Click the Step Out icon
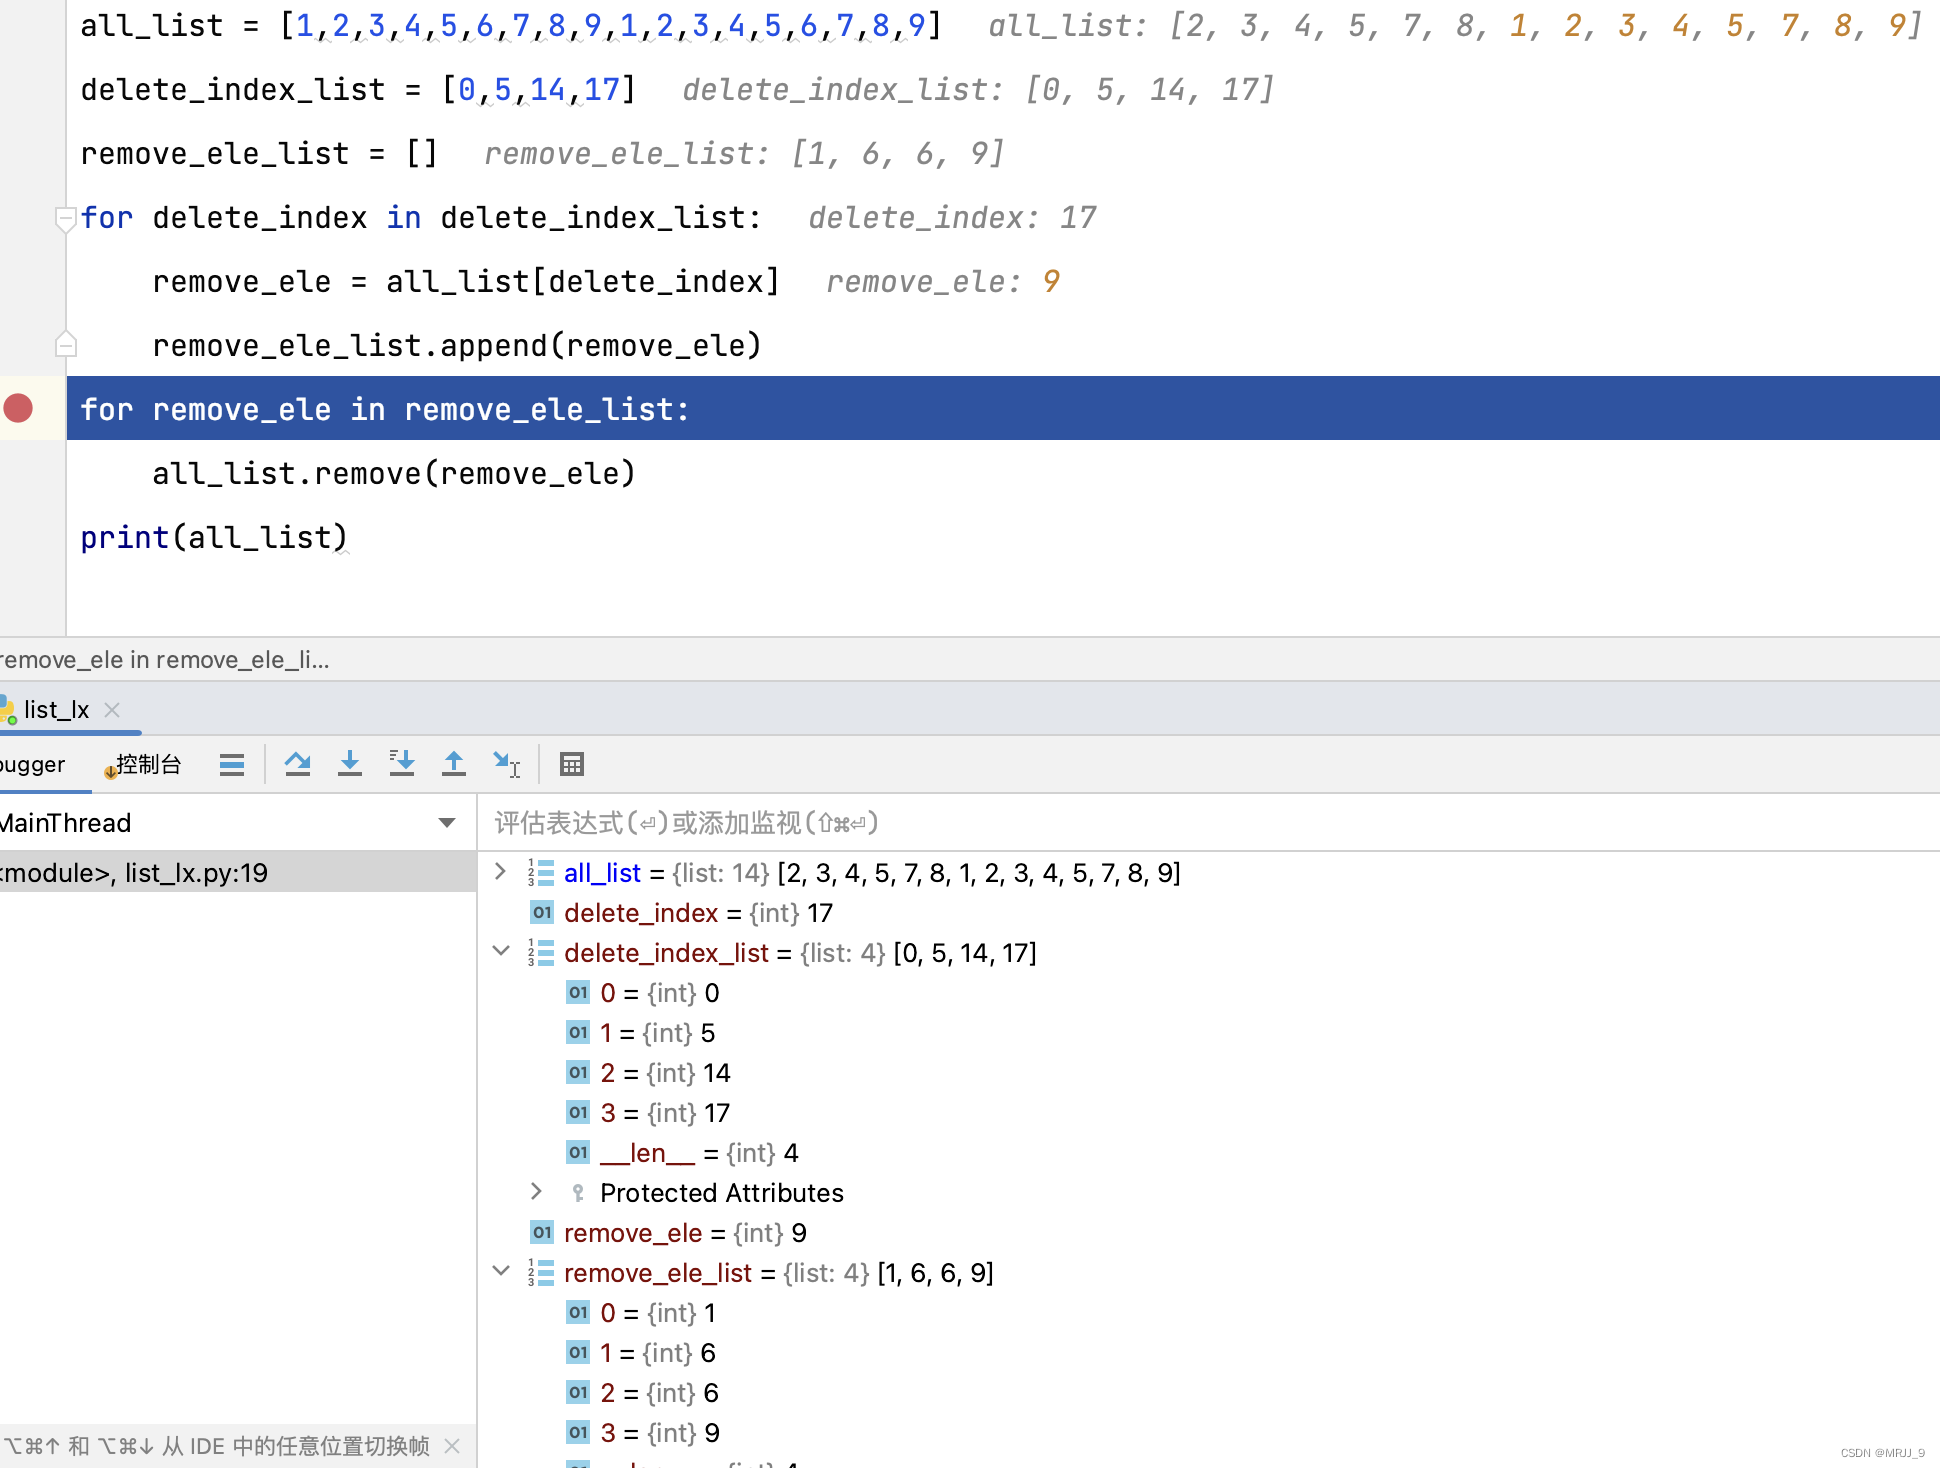The image size is (1940, 1468). pos(453,764)
